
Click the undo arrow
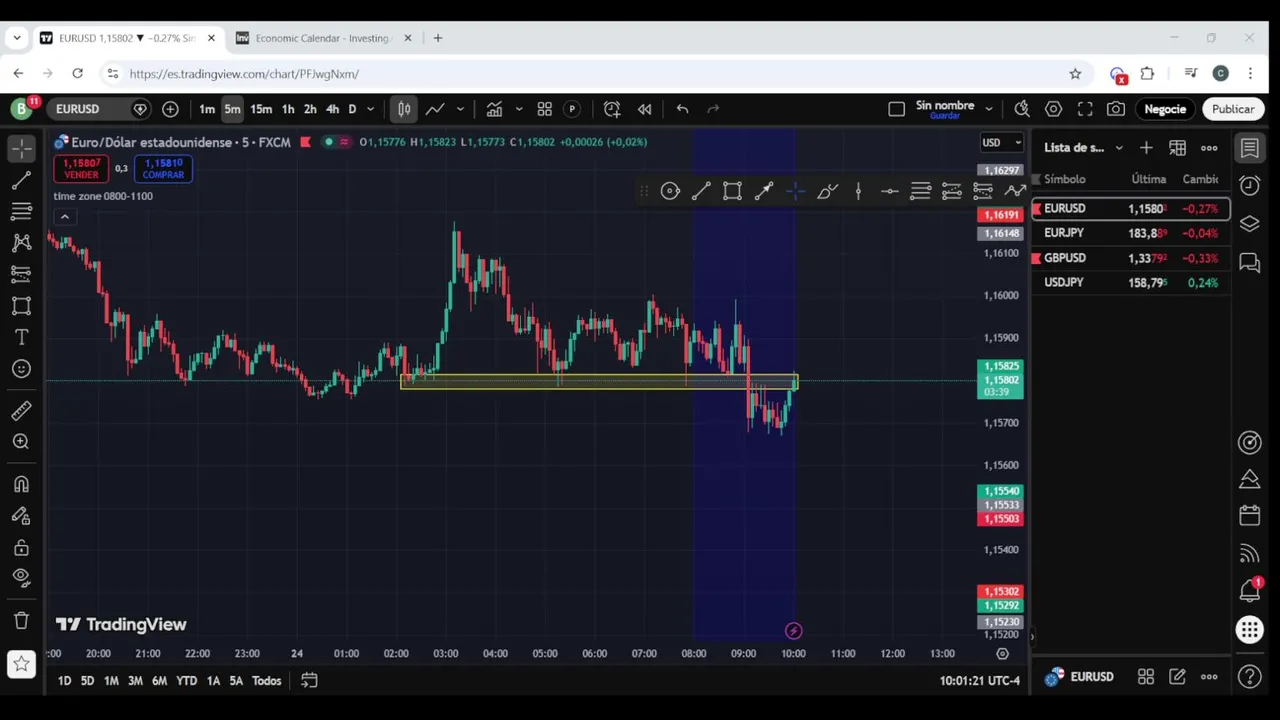682,109
